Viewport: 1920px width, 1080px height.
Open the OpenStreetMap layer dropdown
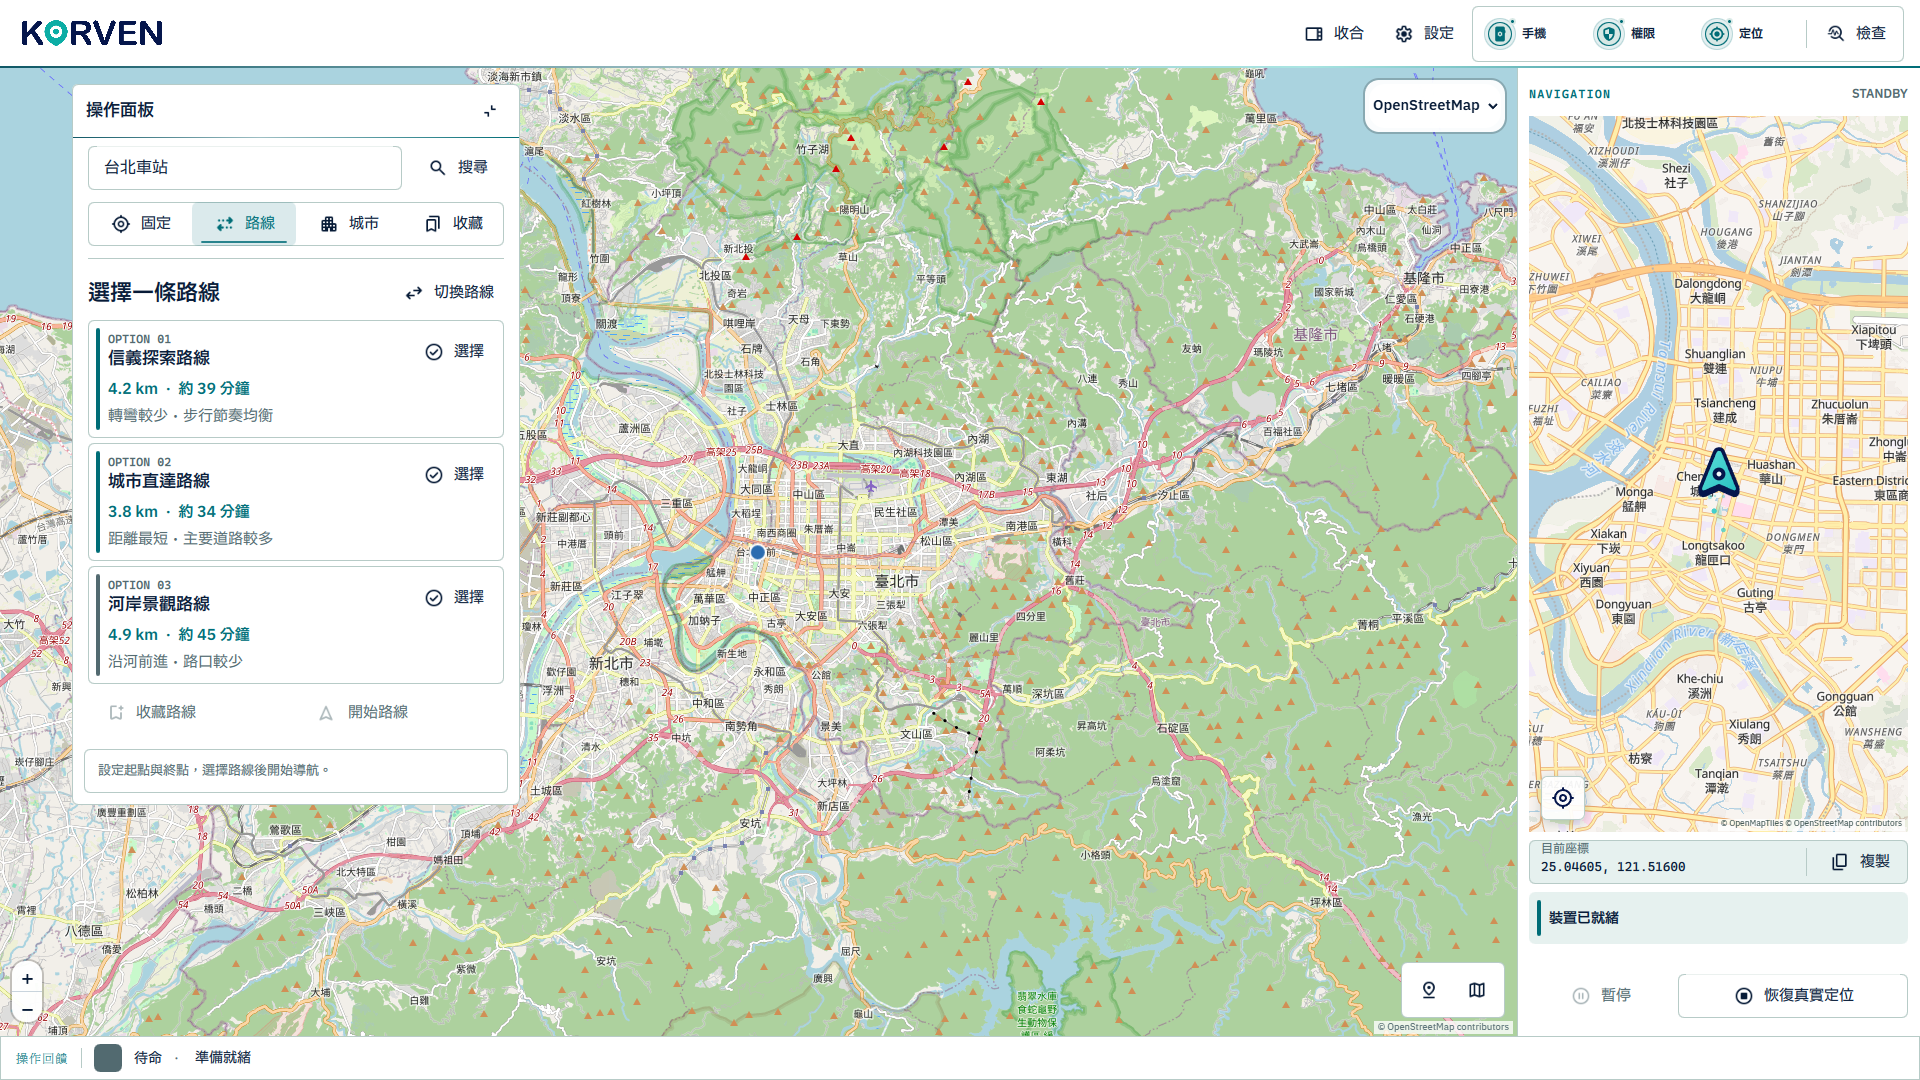pyautogui.click(x=1435, y=106)
